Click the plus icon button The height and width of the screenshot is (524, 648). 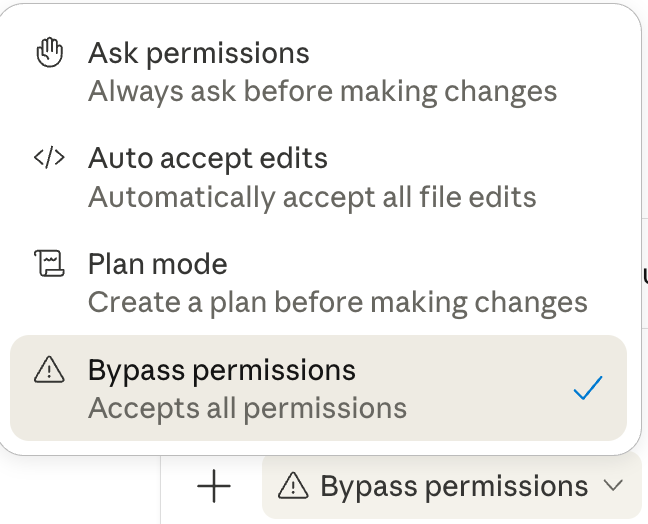(x=213, y=487)
